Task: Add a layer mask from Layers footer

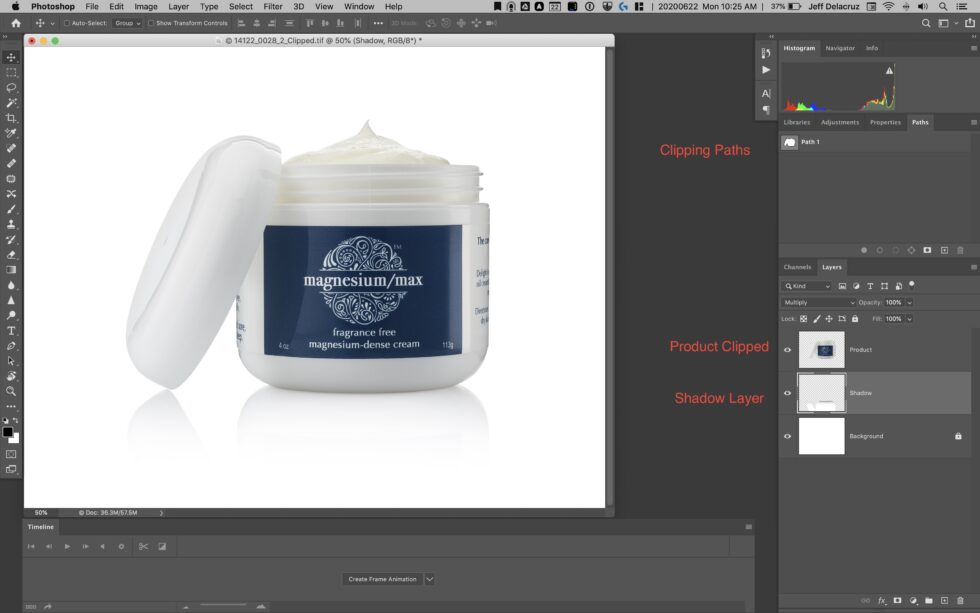Action: (898, 601)
